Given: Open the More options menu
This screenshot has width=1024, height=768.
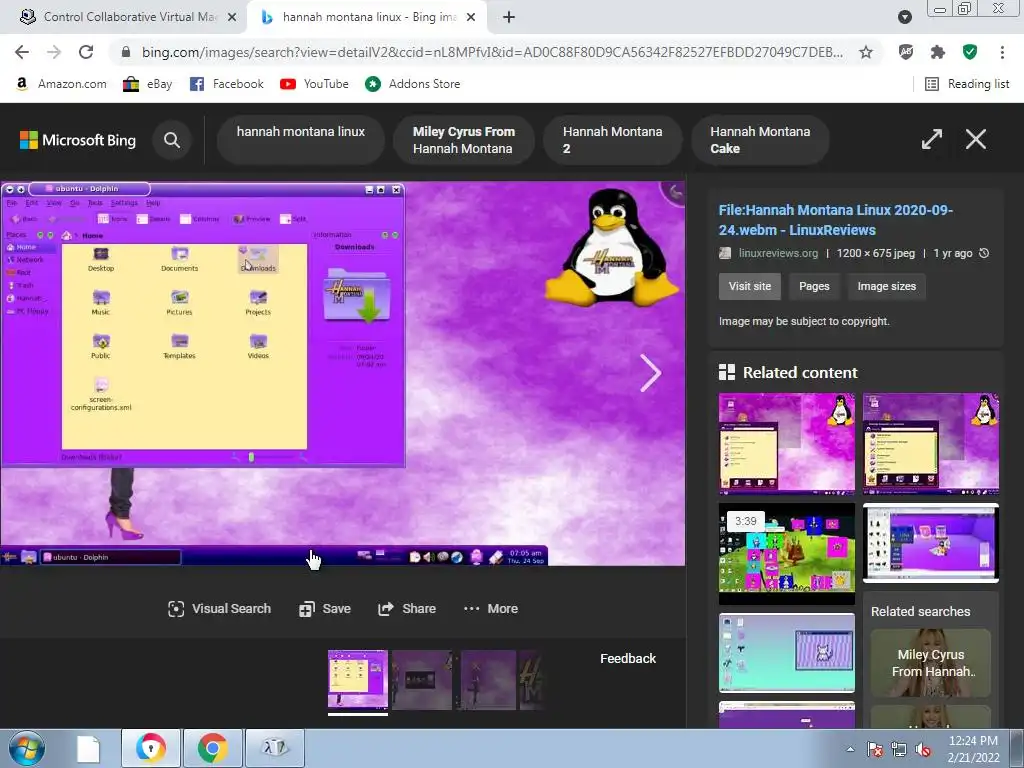Looking at the screenshot, I should [491, 609].
